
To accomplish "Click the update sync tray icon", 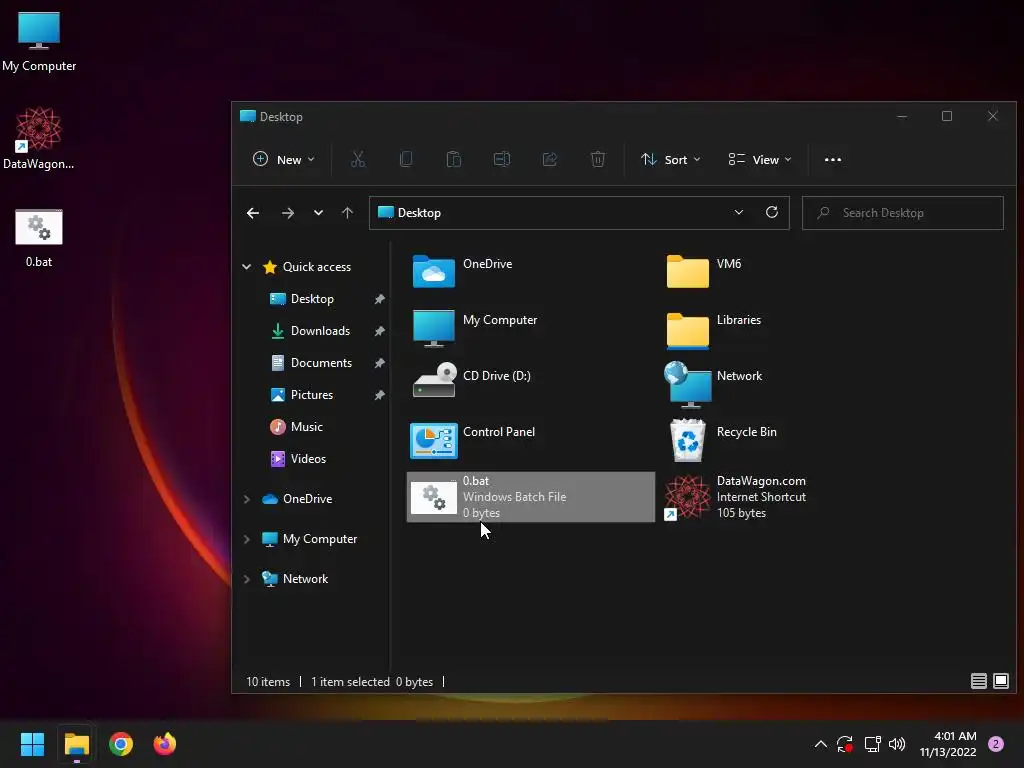I will [845, 744].
